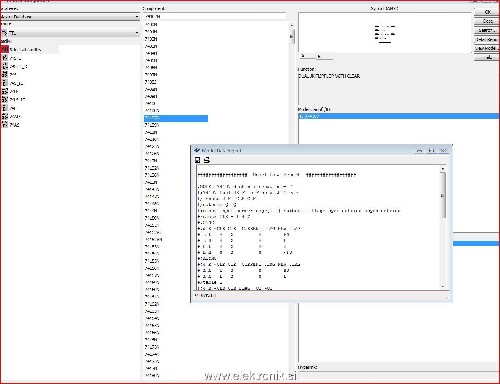Grab the component list scrollbar thumb

[x=292, y=36]
